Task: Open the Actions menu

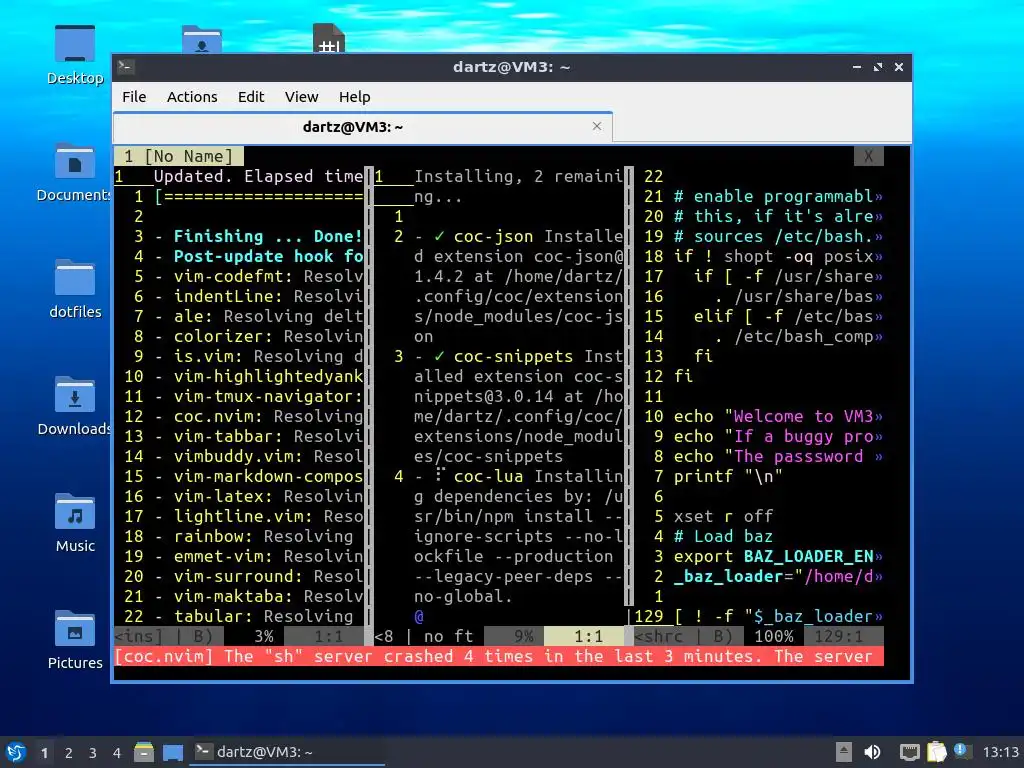Action: (x=192, y=97)
